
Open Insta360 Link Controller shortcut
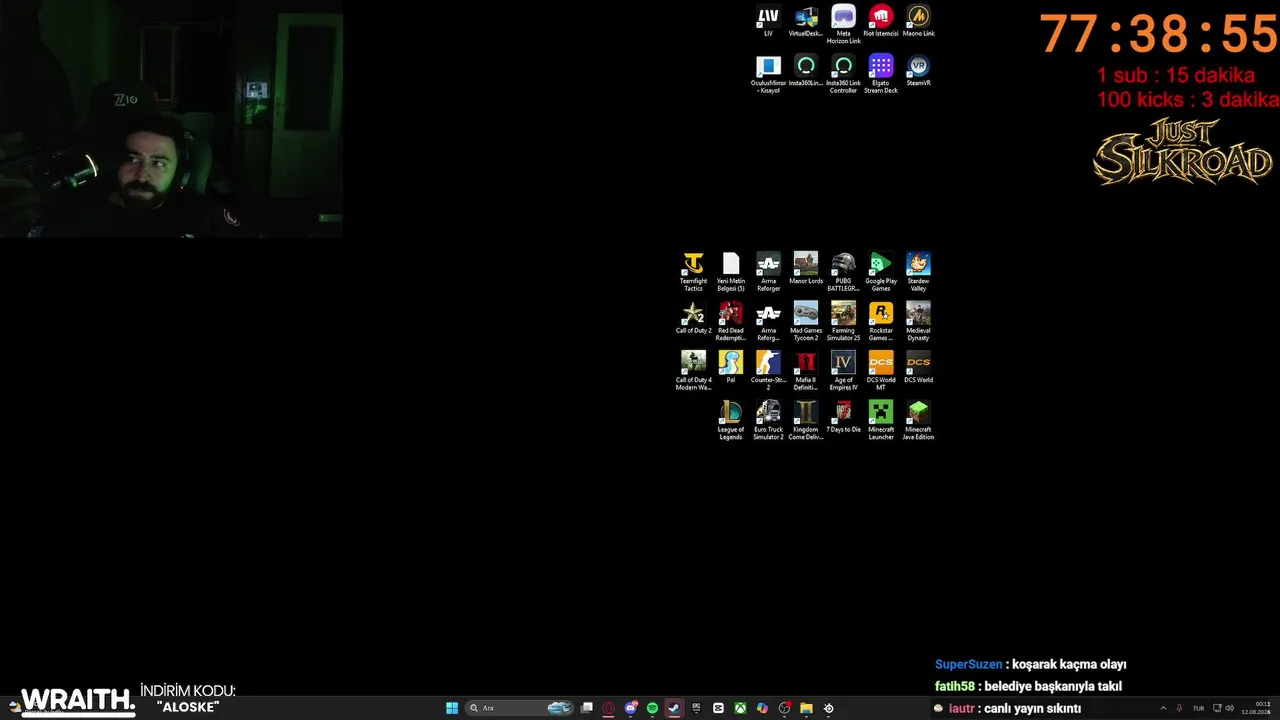pyautogui.click(x=843, y=74)
